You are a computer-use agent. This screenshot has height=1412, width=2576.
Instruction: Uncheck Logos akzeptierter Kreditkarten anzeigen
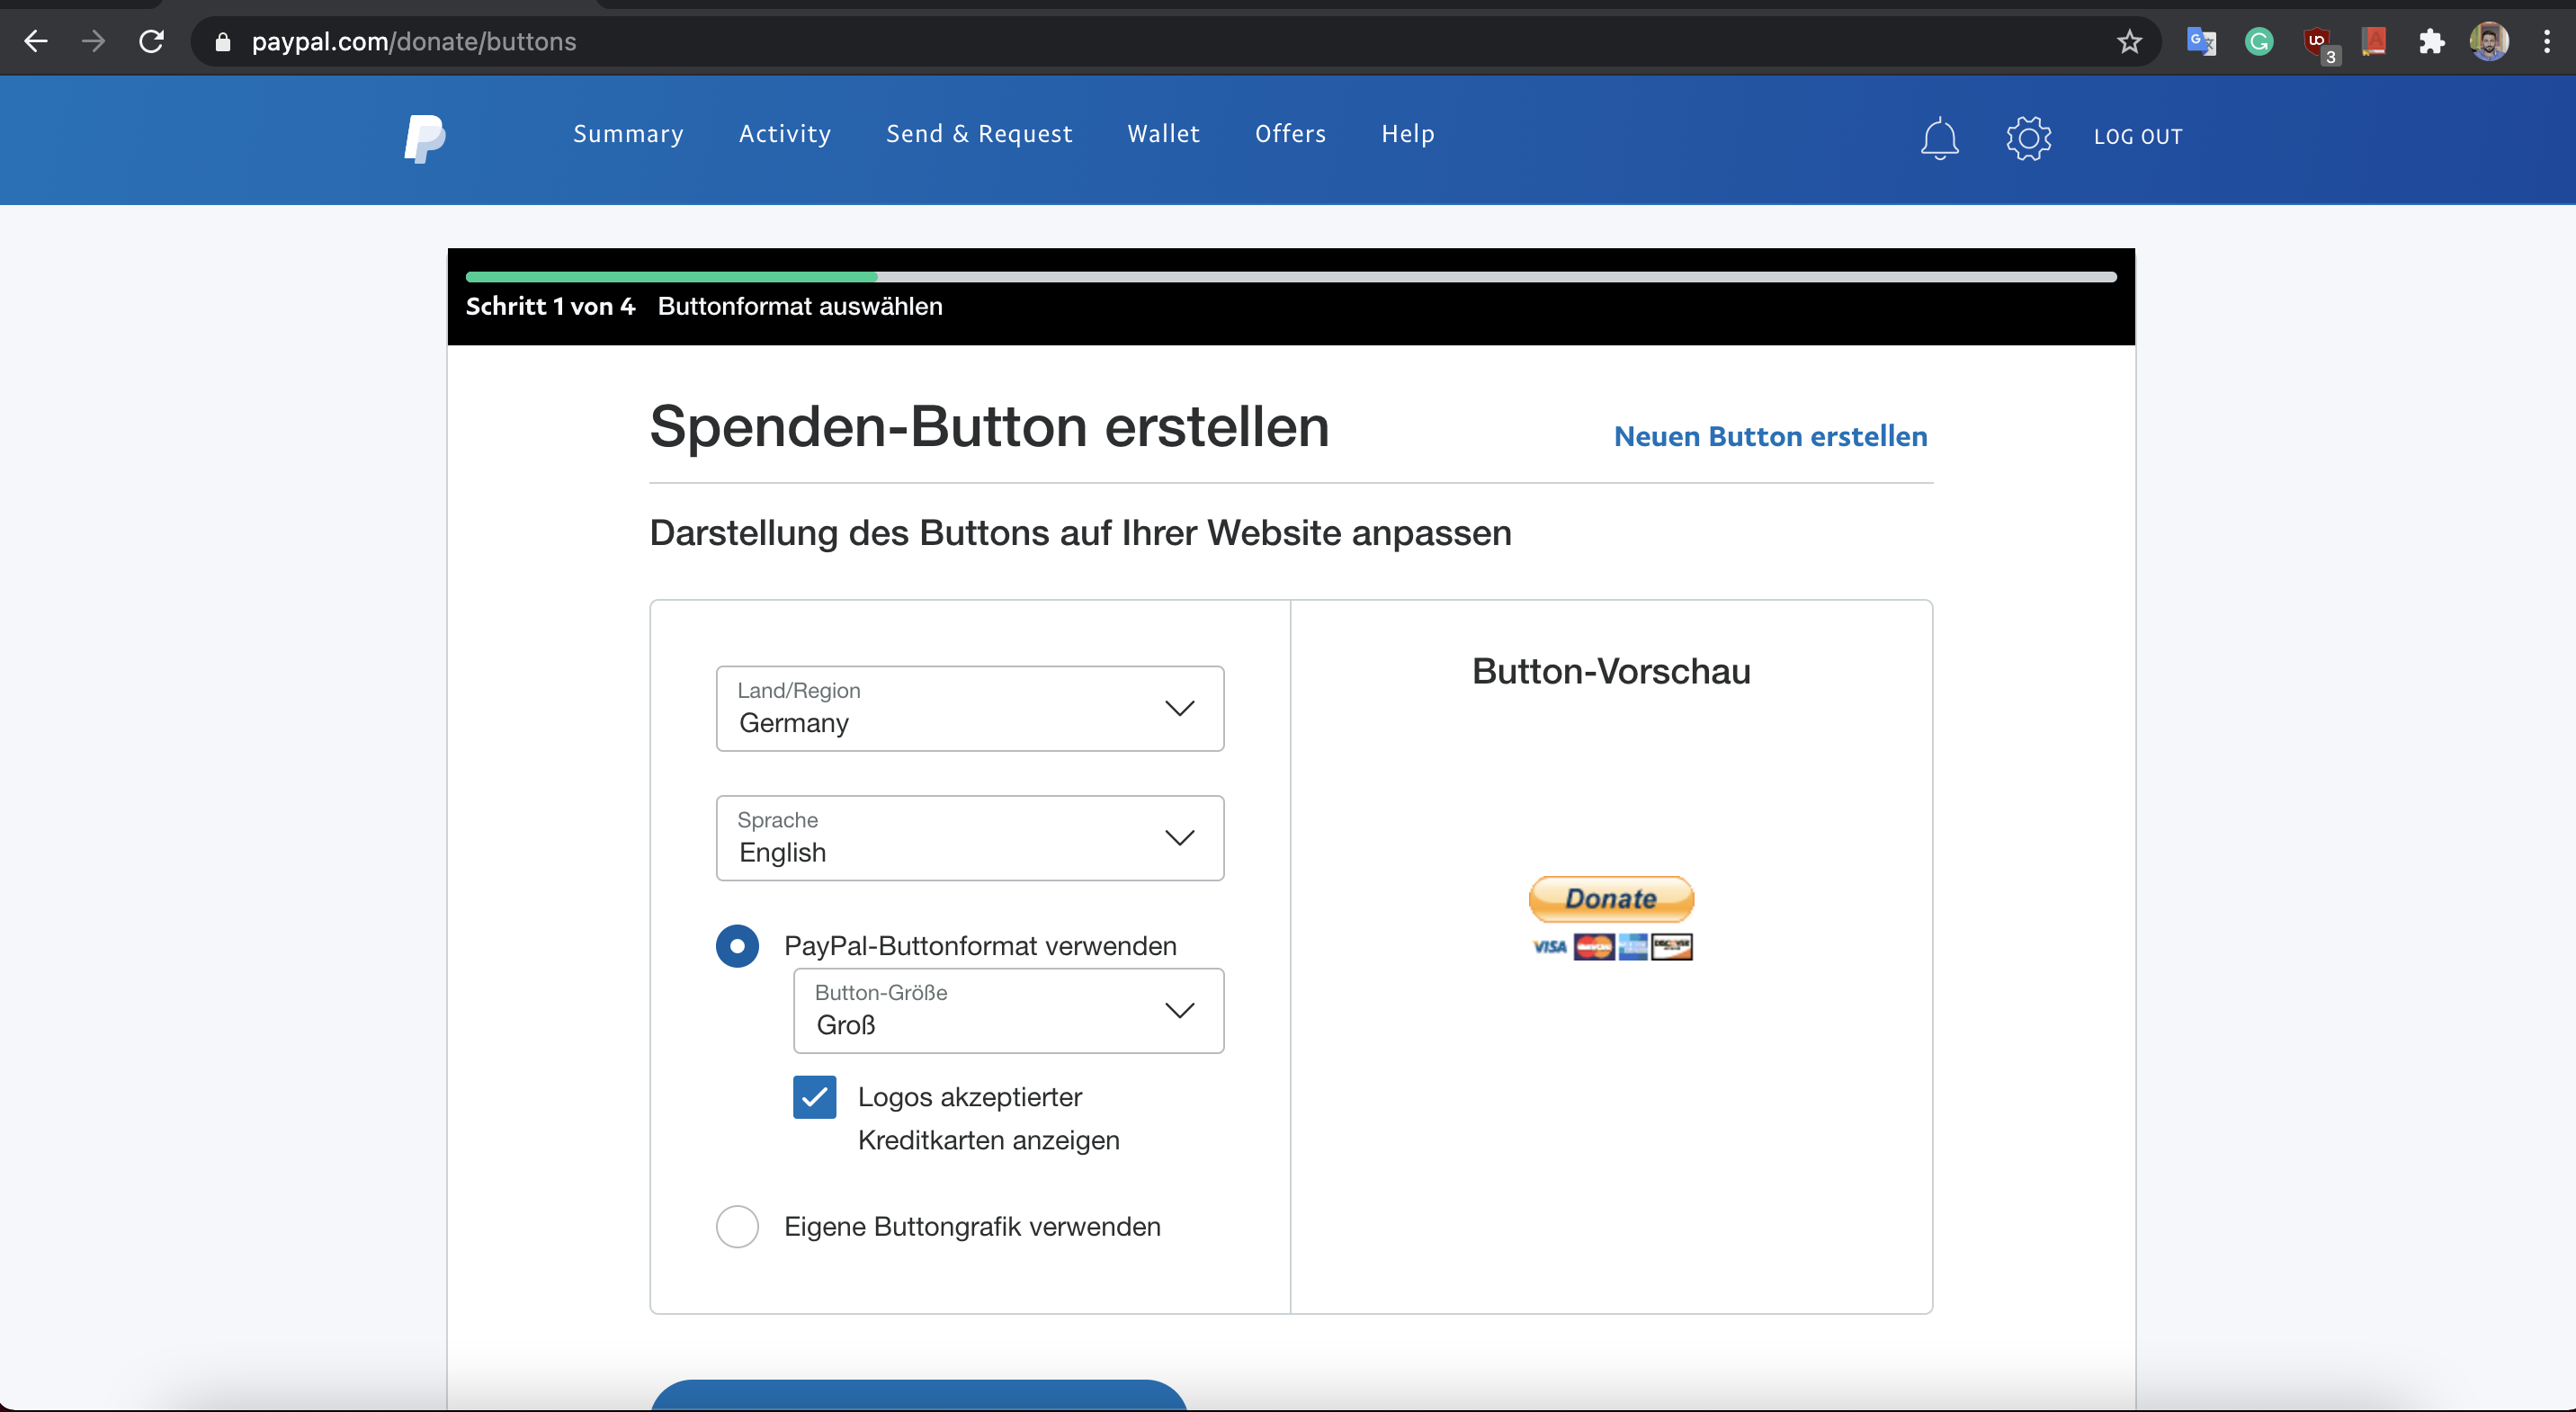(x=814, y=1097)
